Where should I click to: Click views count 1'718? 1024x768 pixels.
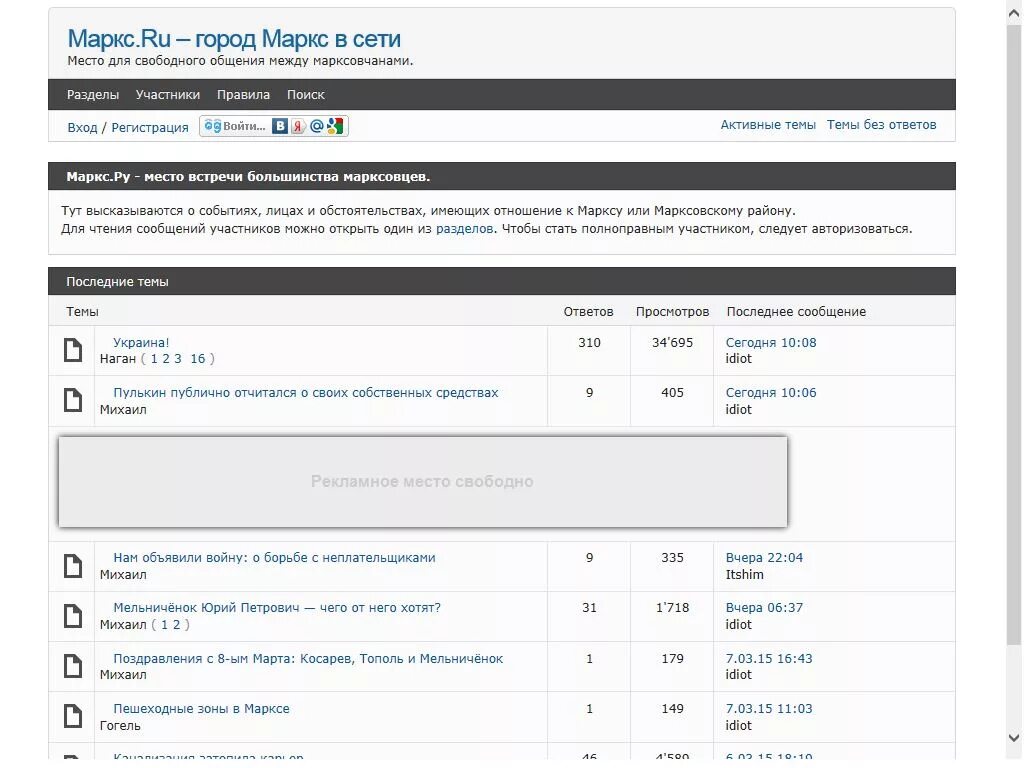pyautogui.click(x=672, y=607)
